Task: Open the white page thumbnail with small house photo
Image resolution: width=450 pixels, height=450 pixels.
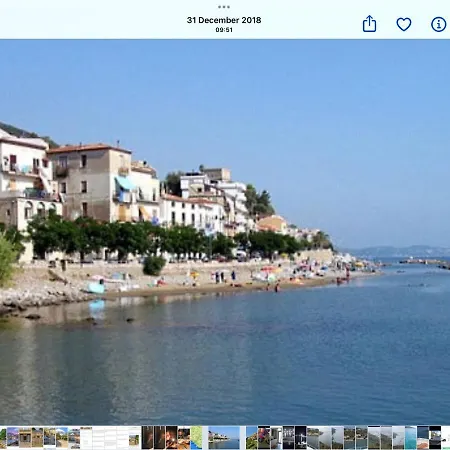Action: [134, 437]
